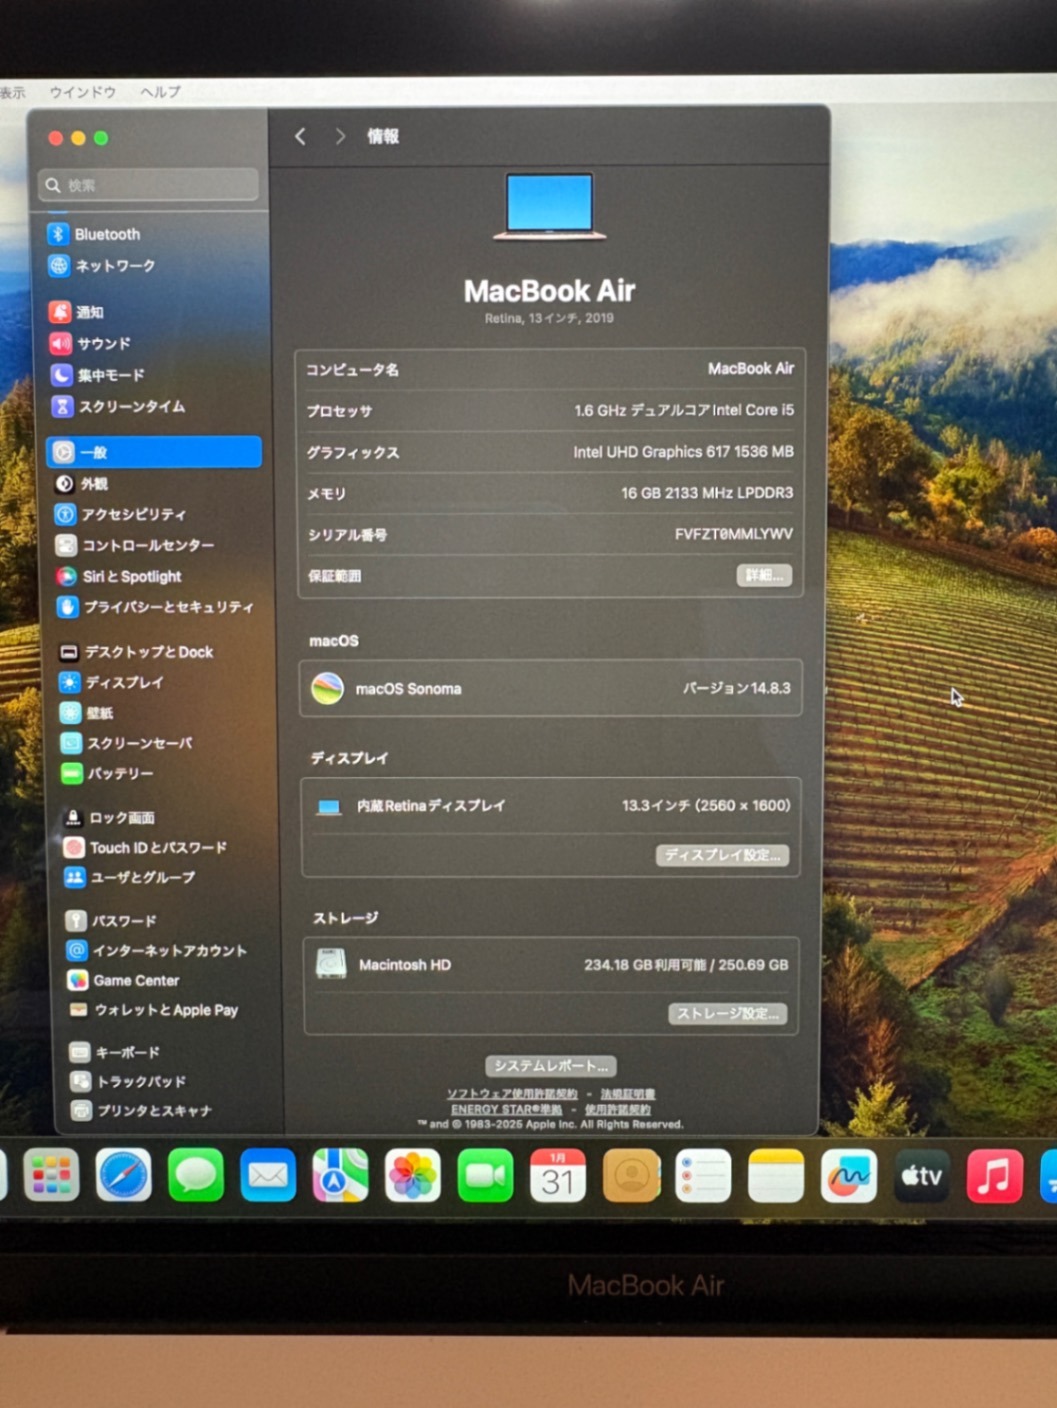Open 集中モード settings in sidebar
This screenshot has width=1057, height=1408.
(x=98, y=375)
